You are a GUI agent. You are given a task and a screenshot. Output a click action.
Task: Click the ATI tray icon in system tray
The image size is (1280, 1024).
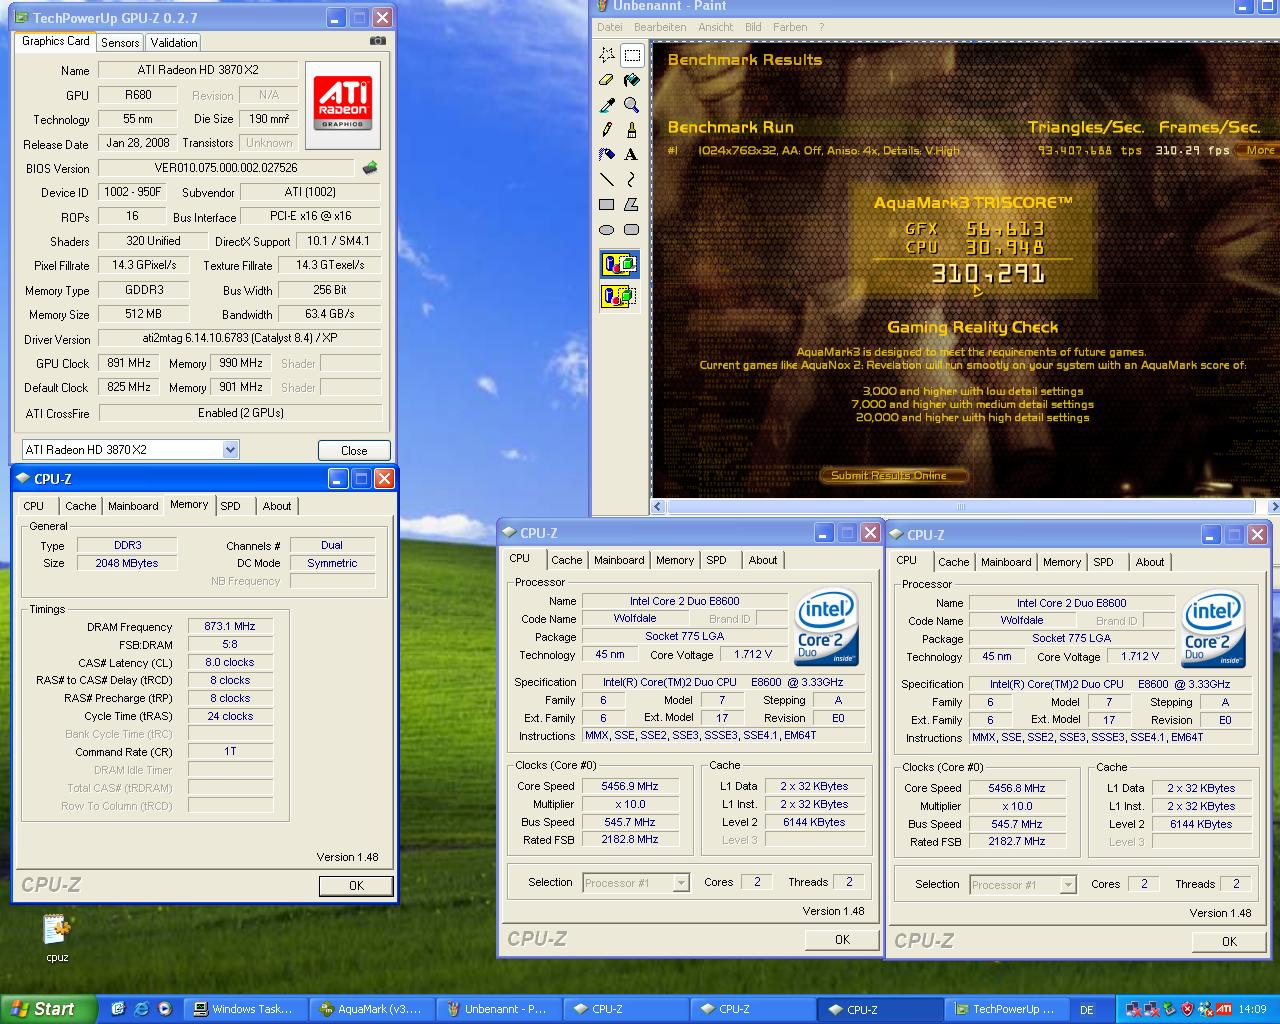(x=1224, y=1009)
